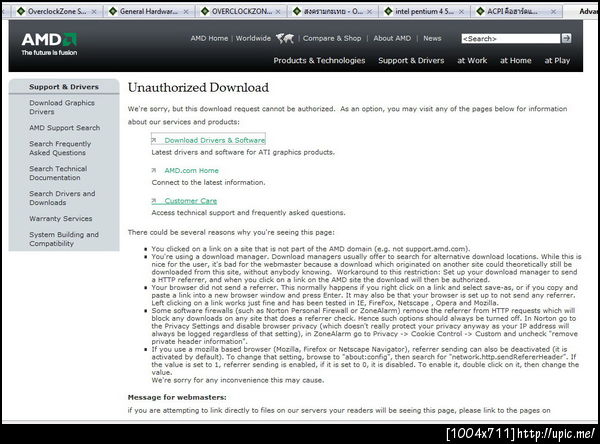The width and height of the screenshot is (600, 444).
Task: Open at Work menu
Action: coord(472,60)
